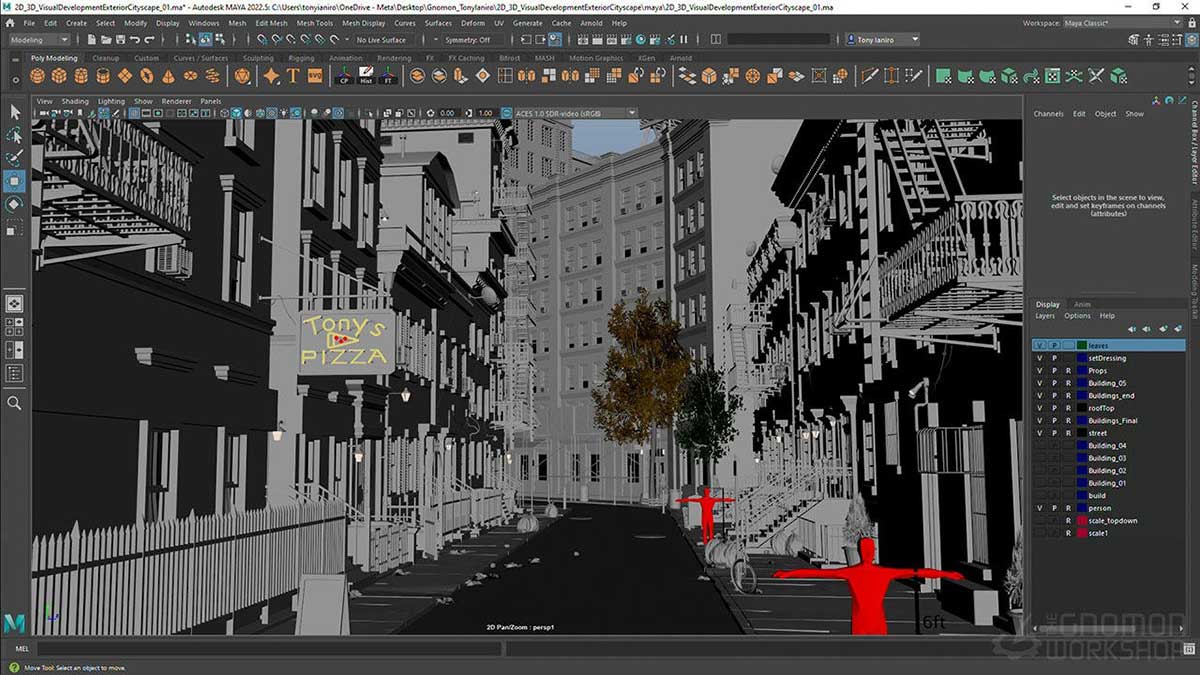The width and height of the screenshot is (1200, 675).
Task: Toggle visibility of the setDressing layer
Action: click(x=1040, y=358)
